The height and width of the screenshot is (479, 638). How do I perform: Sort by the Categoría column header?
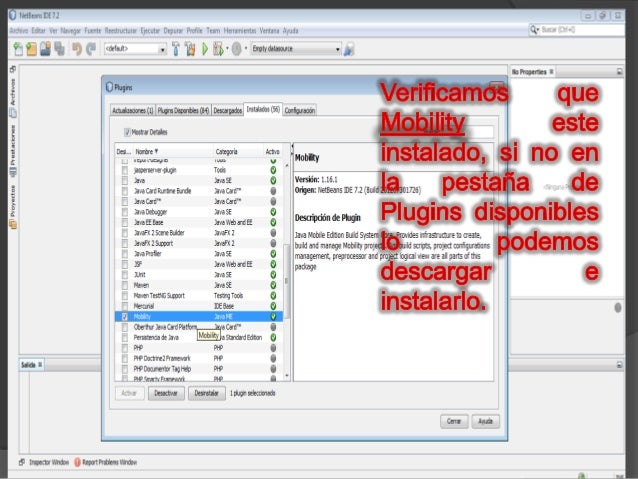(x=226, y=151)
